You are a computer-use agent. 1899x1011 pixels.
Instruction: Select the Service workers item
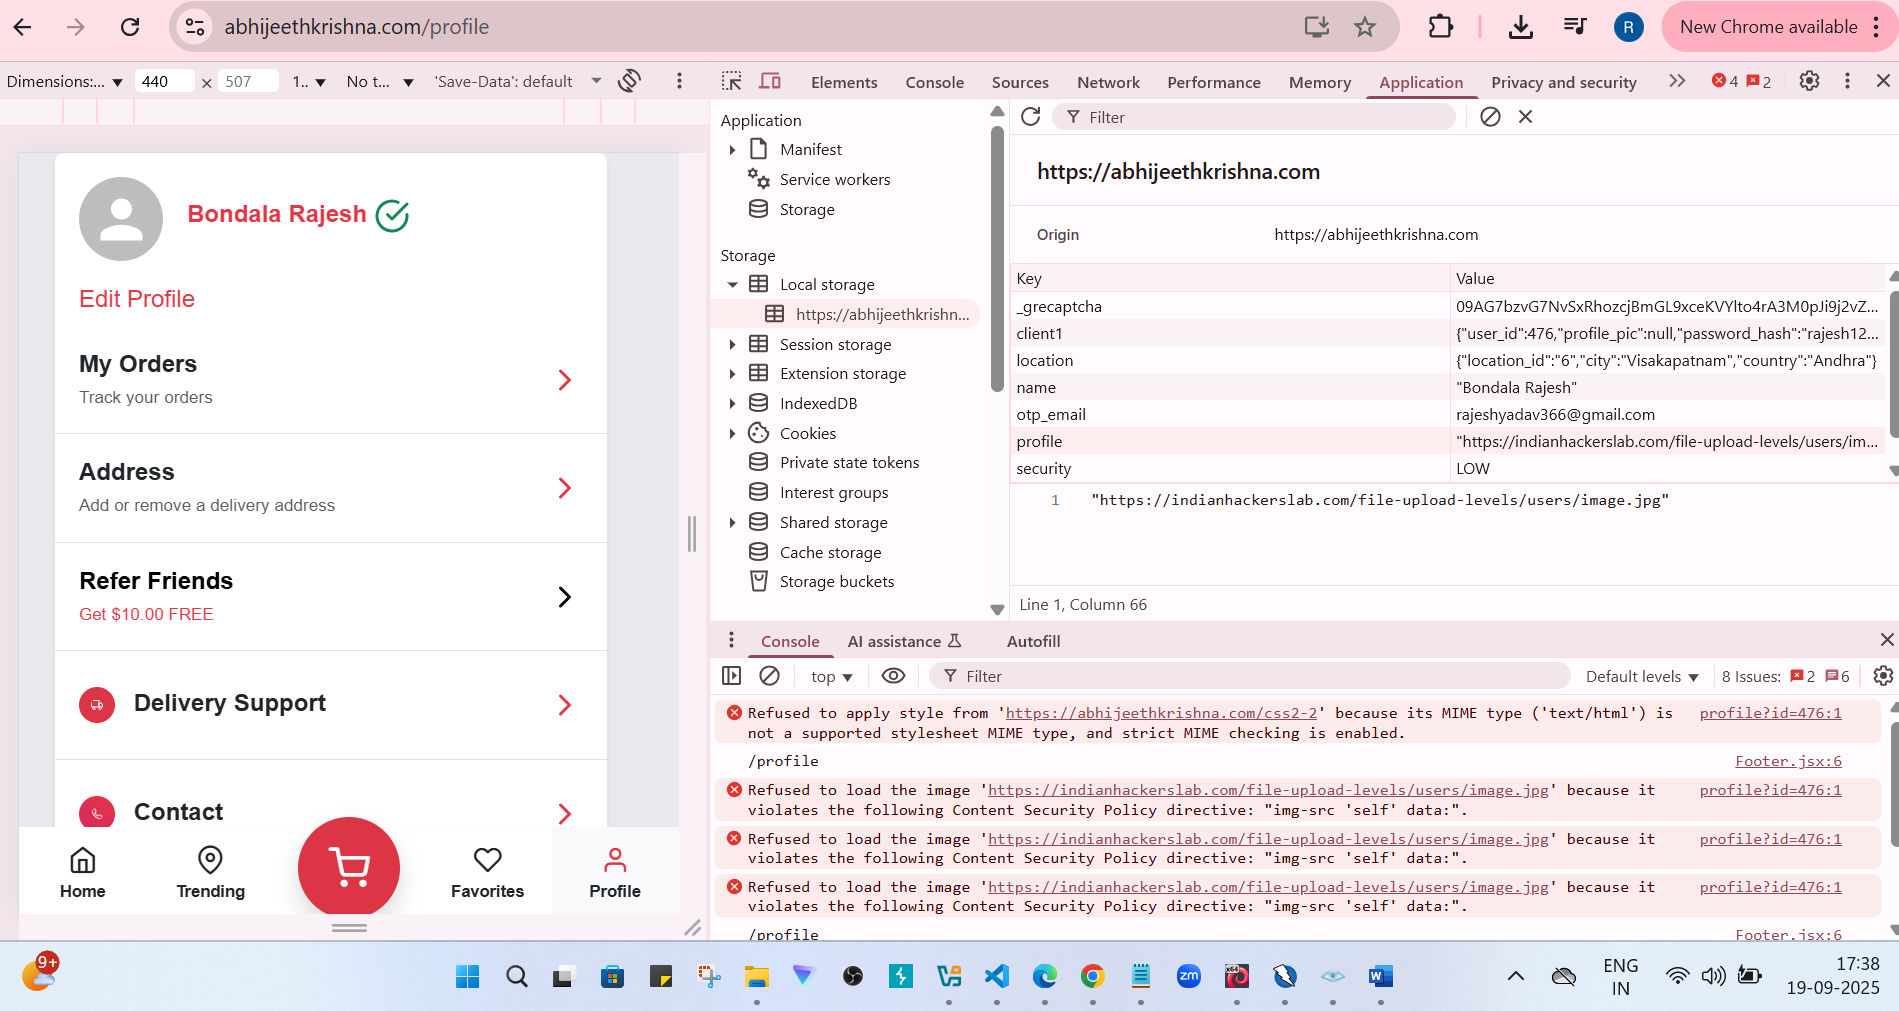tap(834, 179)
